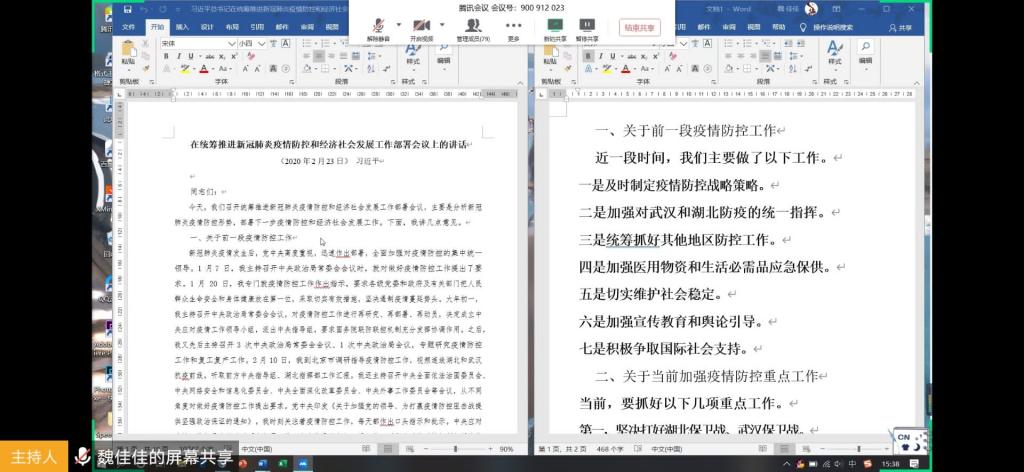Pause screen sharing
Viewport: 1024px width, 472px height.
(587, 24)
